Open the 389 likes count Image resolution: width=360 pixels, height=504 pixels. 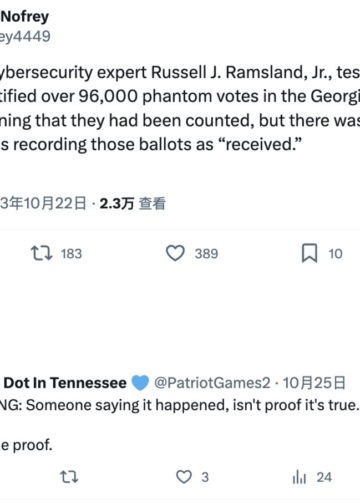coord(206,254)
